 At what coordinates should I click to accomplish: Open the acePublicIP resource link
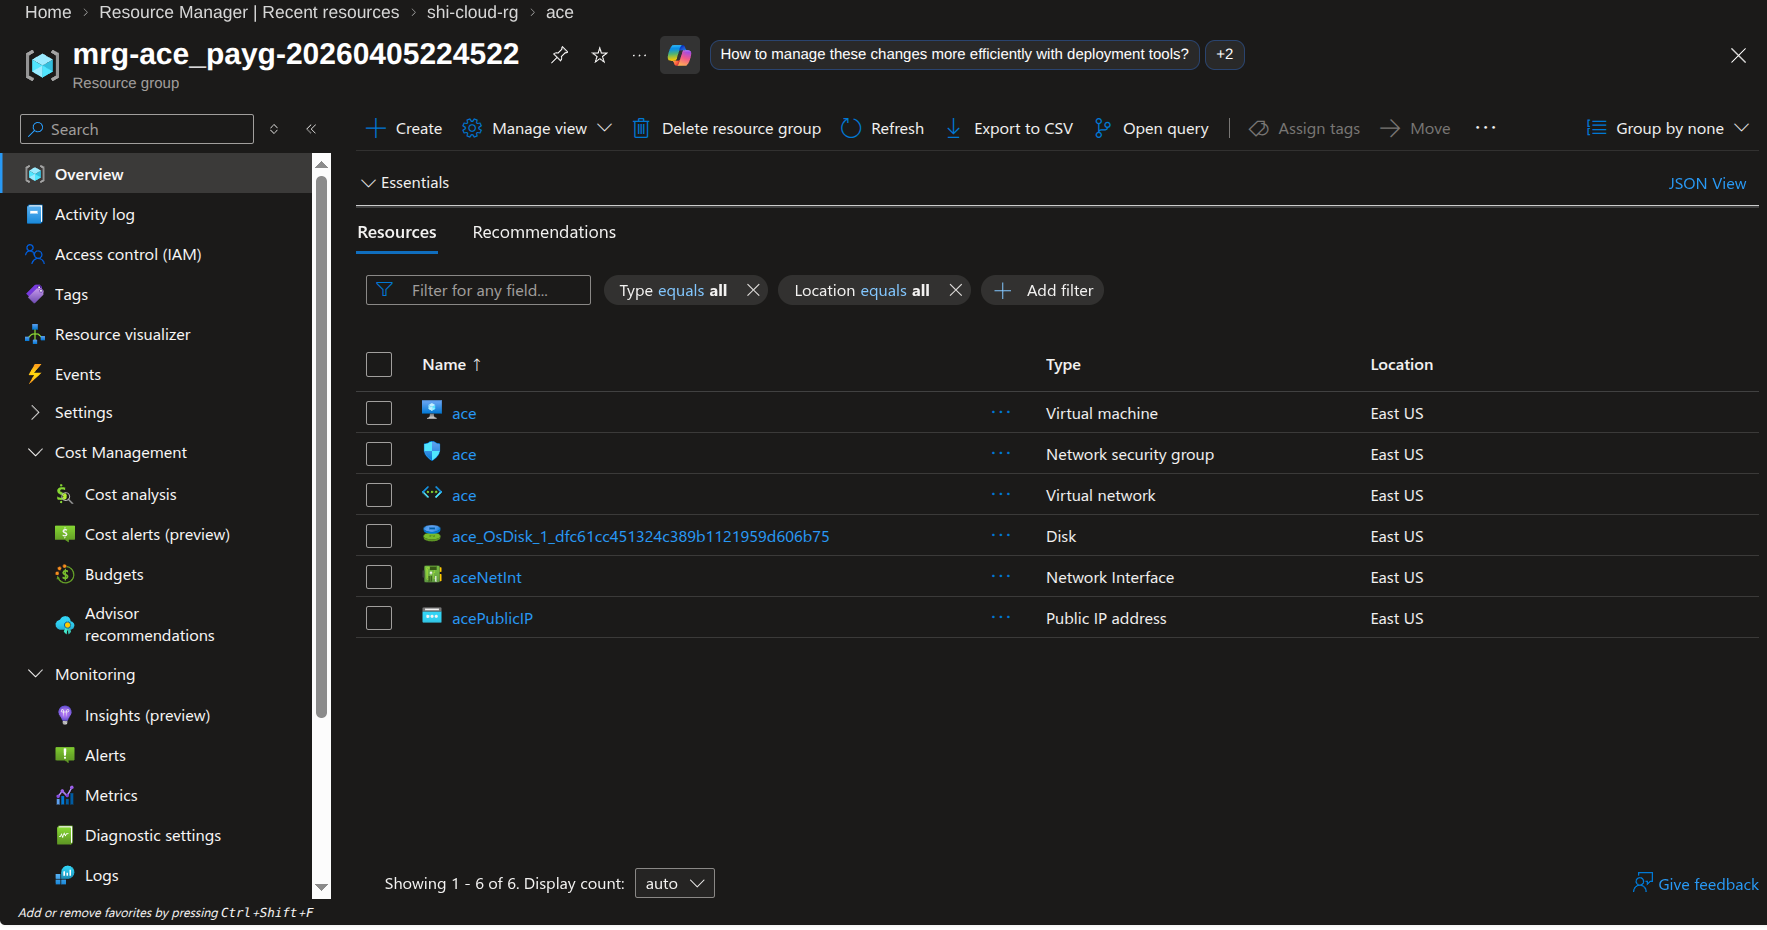(x=492, y=618)
